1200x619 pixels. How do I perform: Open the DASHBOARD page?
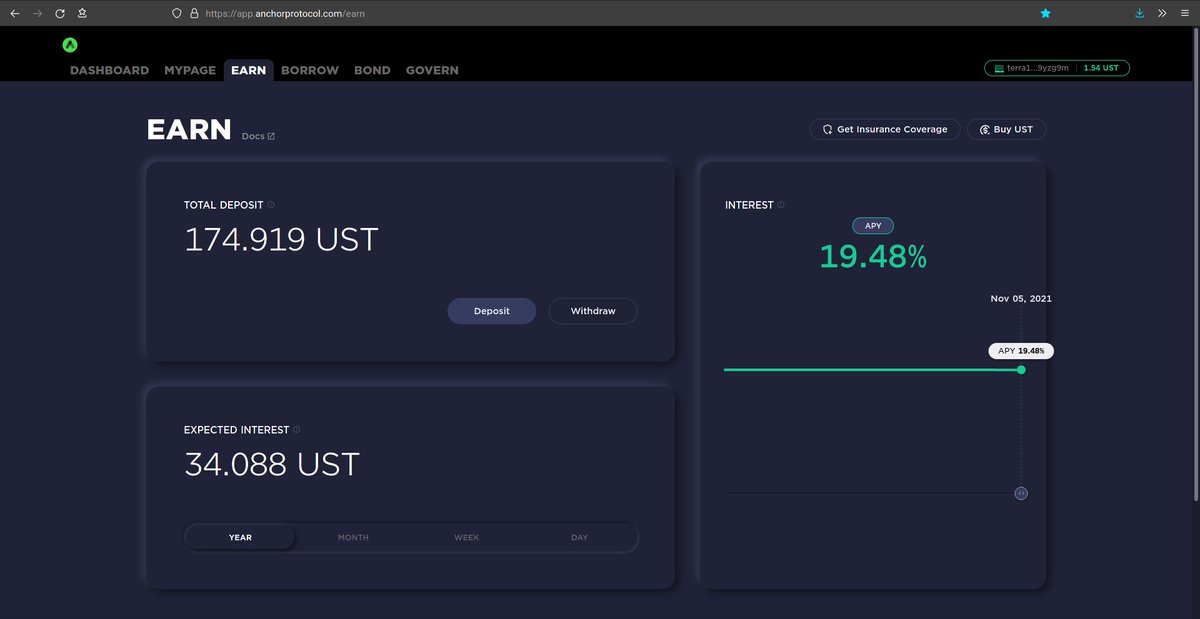pyautogui.click(x=109, y=70)
